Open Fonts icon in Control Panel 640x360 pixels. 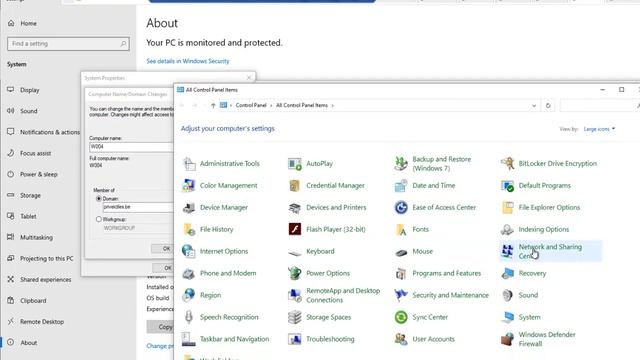[401, 229]
